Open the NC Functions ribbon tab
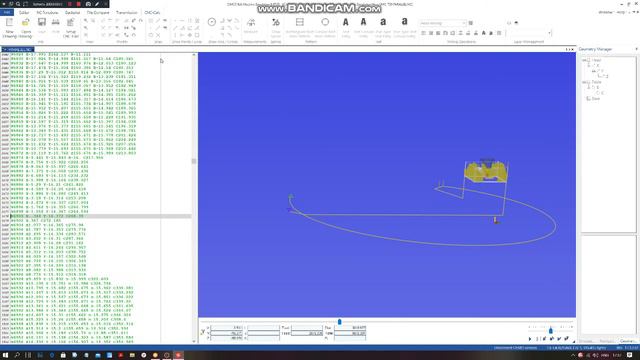 [x=47, y=13]
